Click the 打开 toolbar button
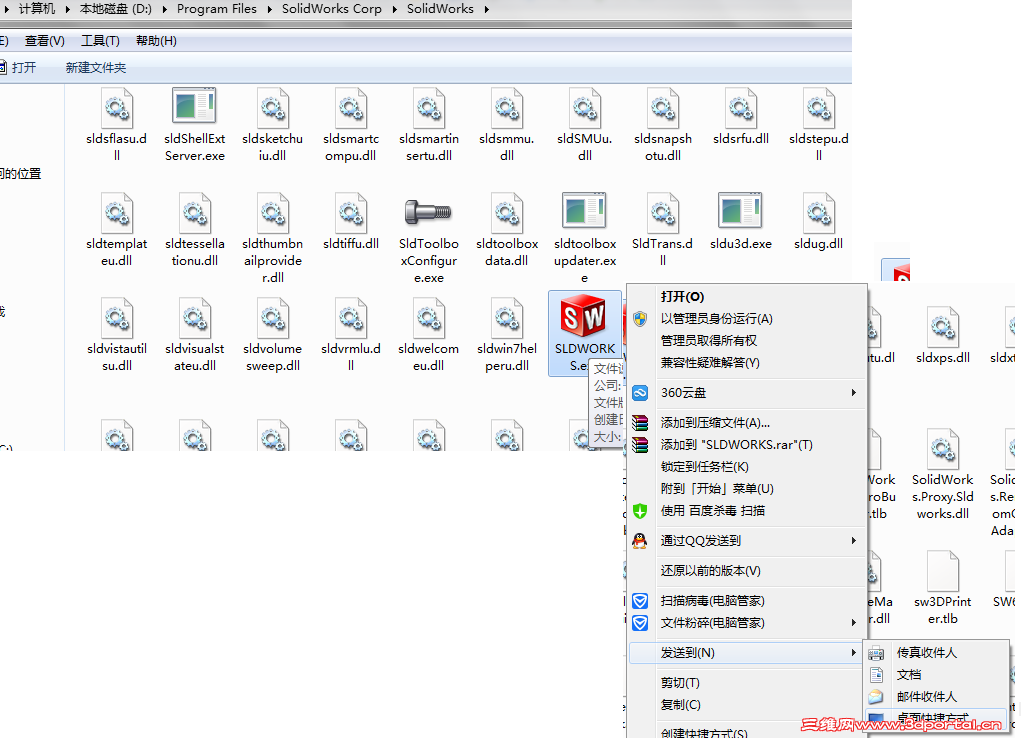Screen dimensions: 1021x738 [18, 68]
